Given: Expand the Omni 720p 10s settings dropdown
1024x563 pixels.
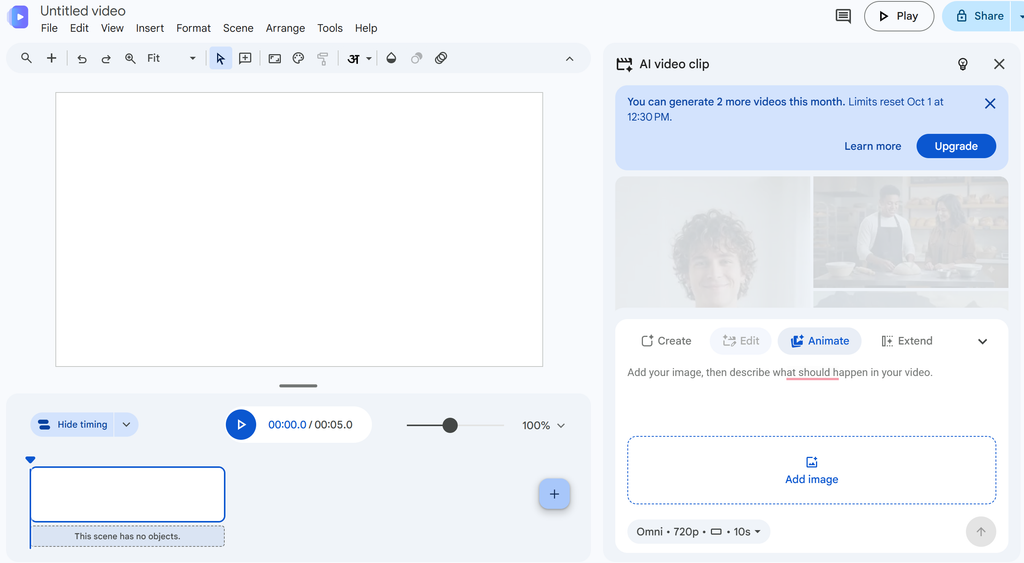Looking at the screenshot, I should tap(699, 532).
